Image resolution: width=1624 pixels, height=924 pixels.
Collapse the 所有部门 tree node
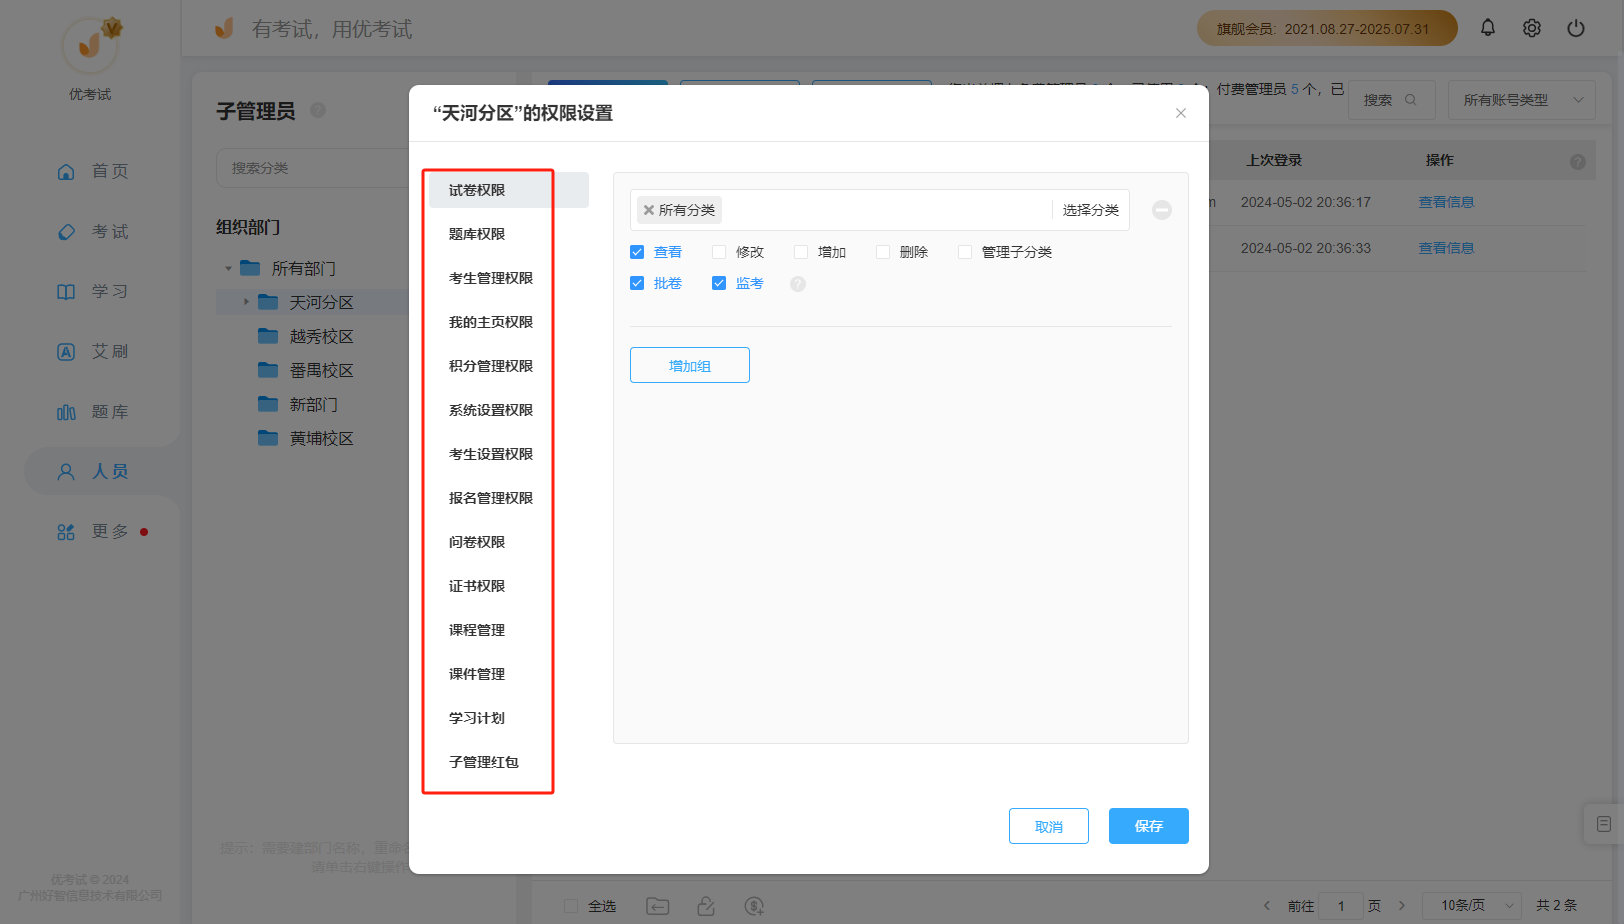click(x=228, y=268)
